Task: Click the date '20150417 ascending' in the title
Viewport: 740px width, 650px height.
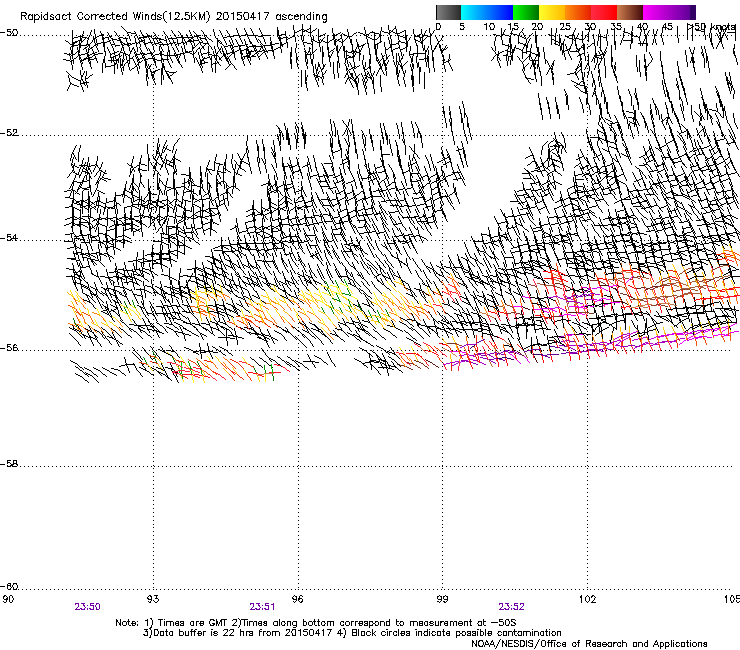Action: coord(271,17)
